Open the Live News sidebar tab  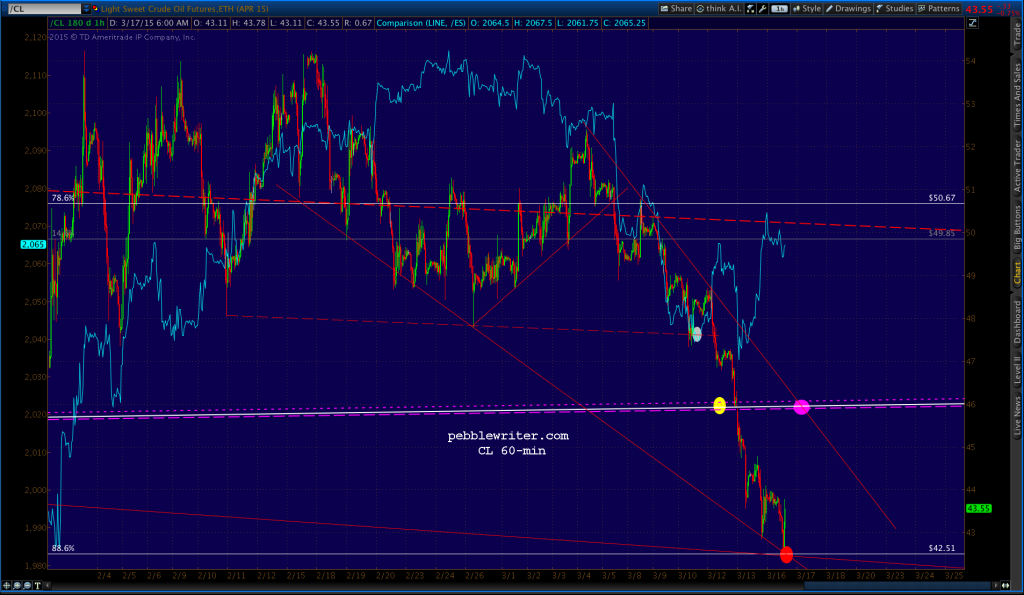[1017, 416]
